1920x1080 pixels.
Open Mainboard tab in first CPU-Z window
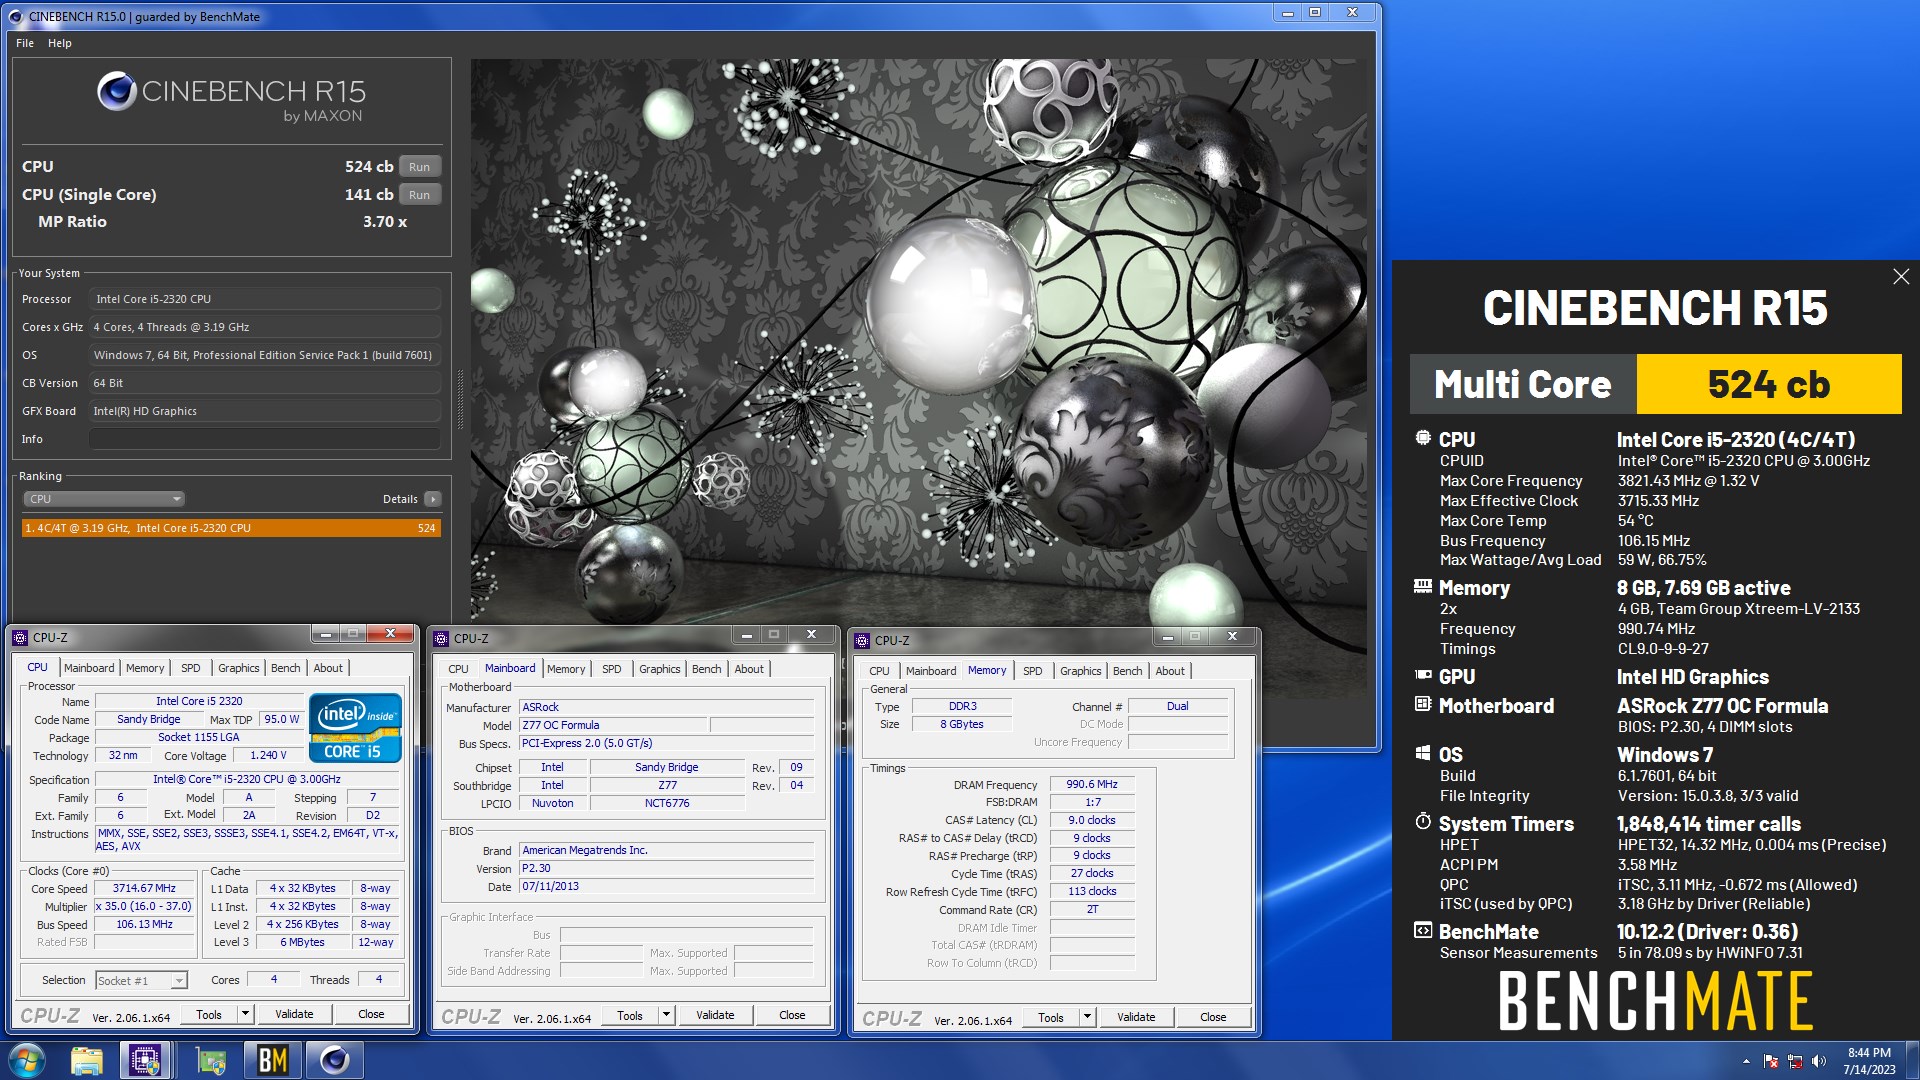pos(89,668)
